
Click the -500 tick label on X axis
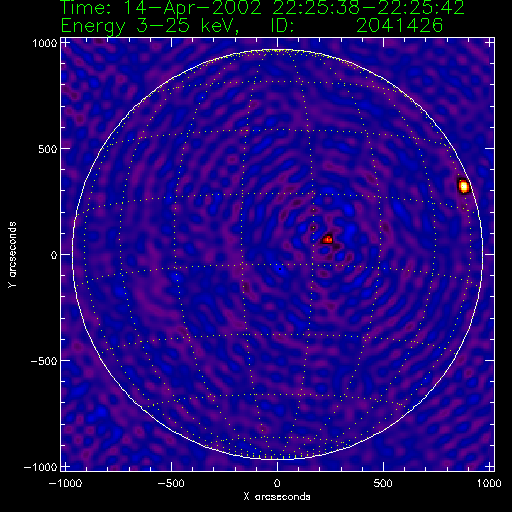point(172,483)
